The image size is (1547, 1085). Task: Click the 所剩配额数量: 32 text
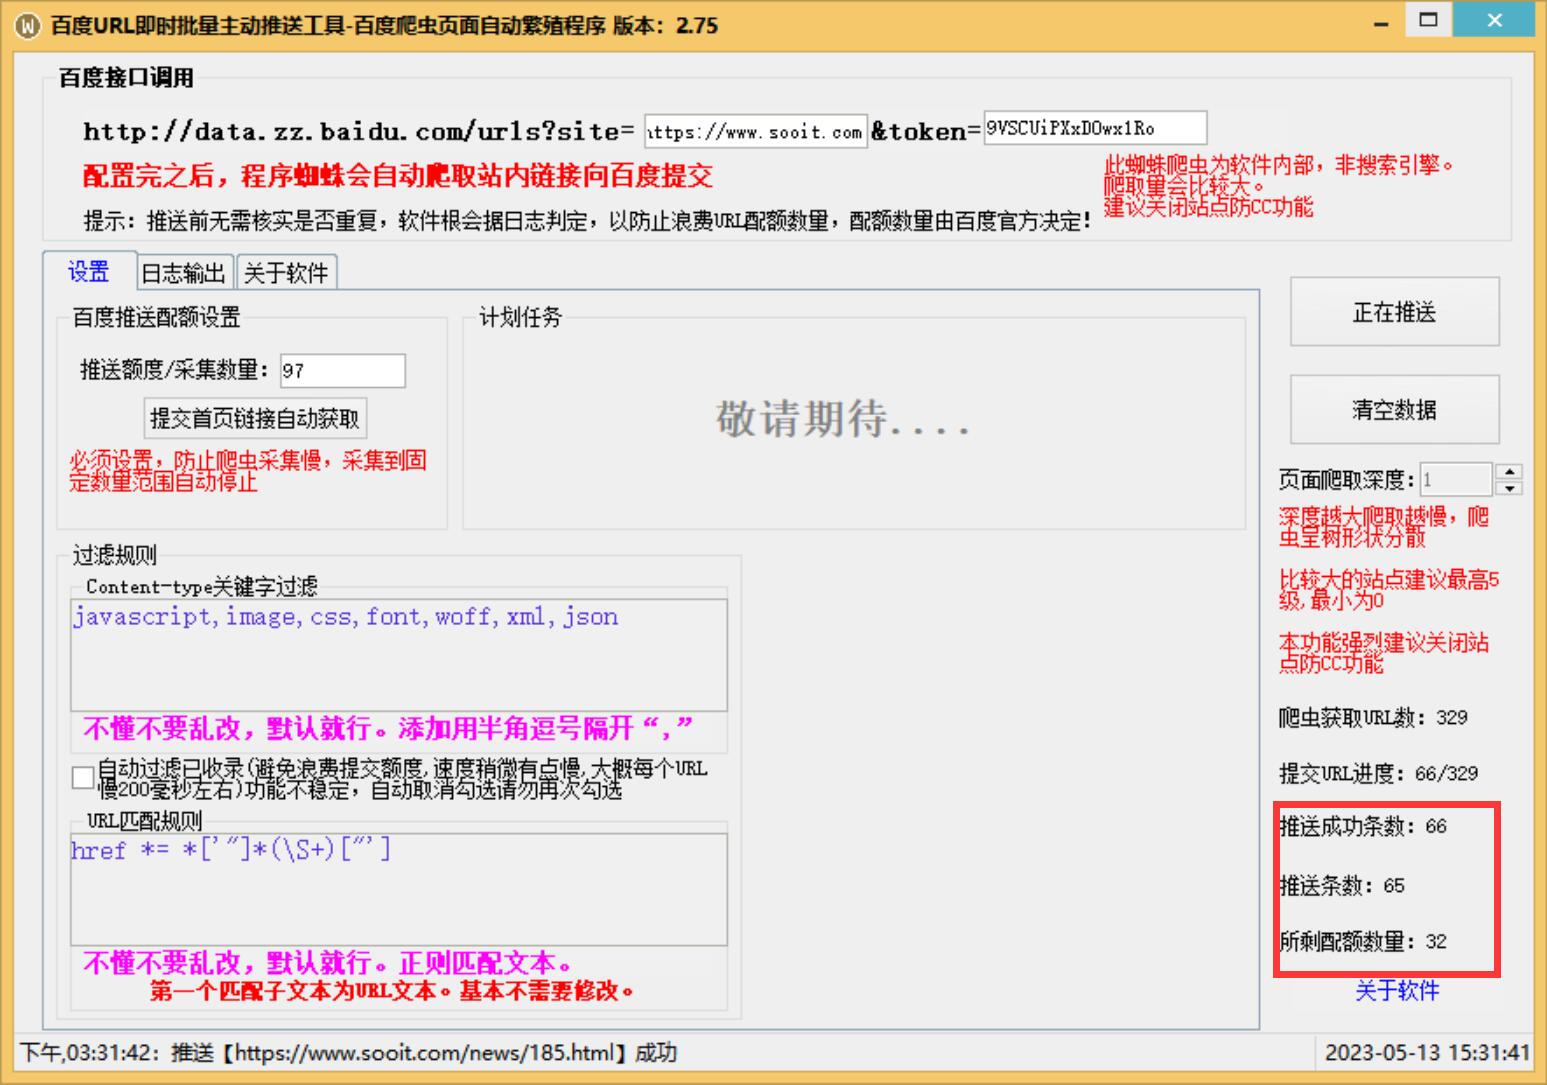pos(1363,941)
